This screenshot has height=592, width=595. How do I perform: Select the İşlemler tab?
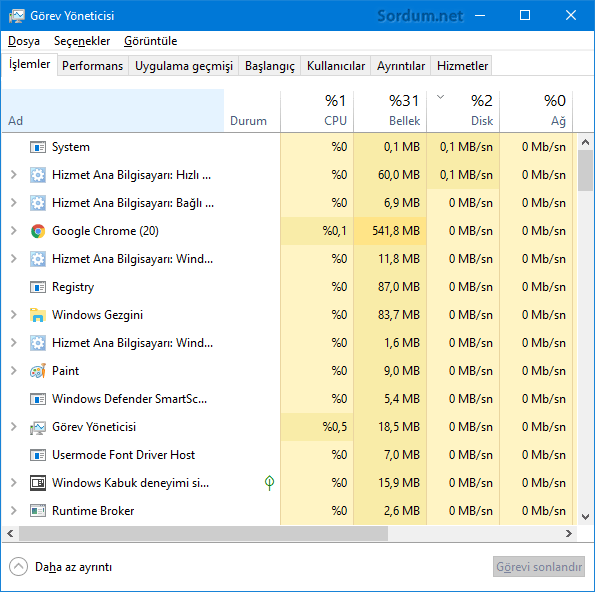point(30,65)
